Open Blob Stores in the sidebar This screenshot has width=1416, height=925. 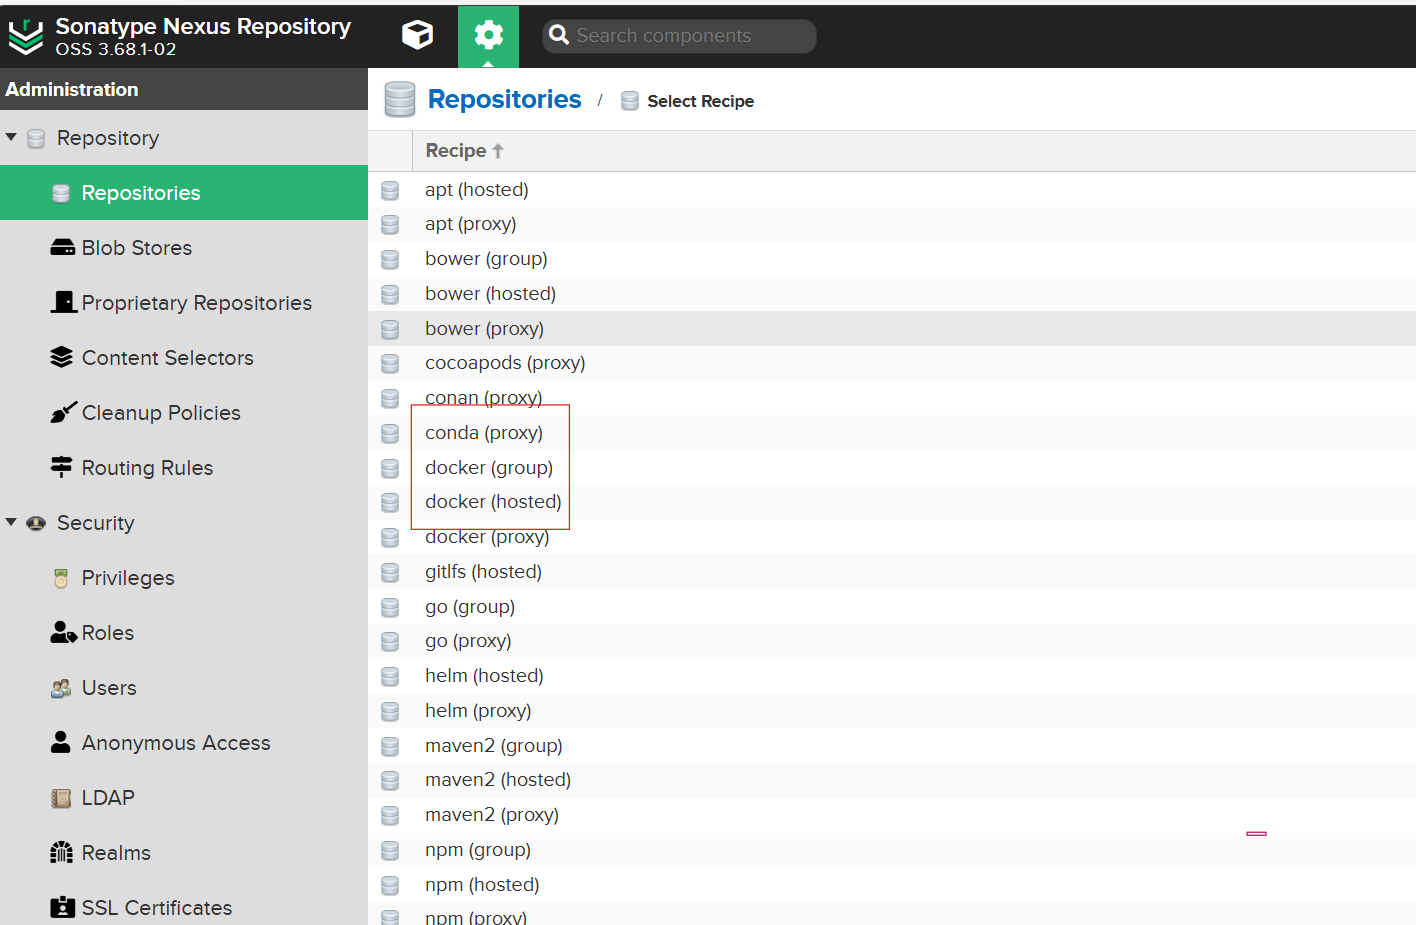tap(184, 248)
